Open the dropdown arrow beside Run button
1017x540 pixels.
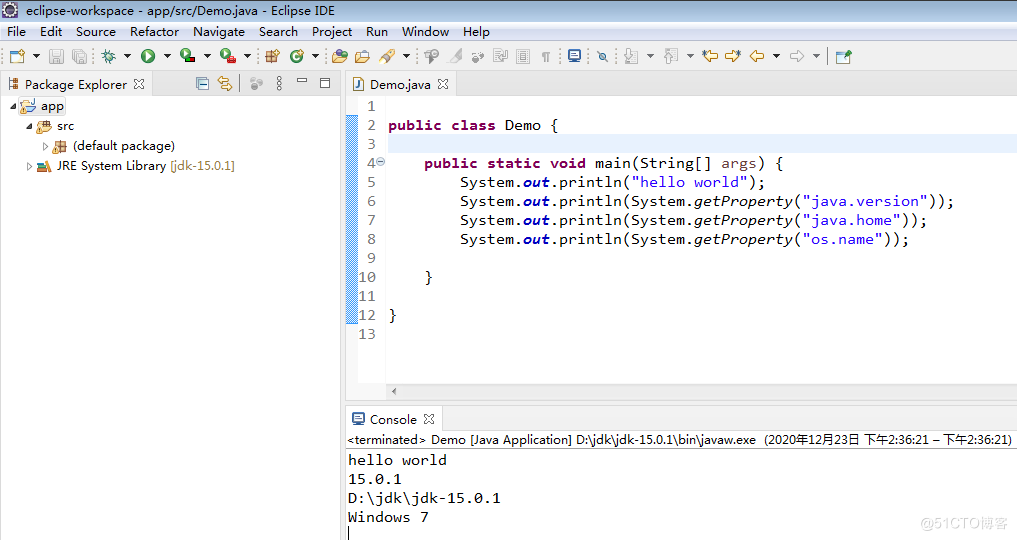167,57
